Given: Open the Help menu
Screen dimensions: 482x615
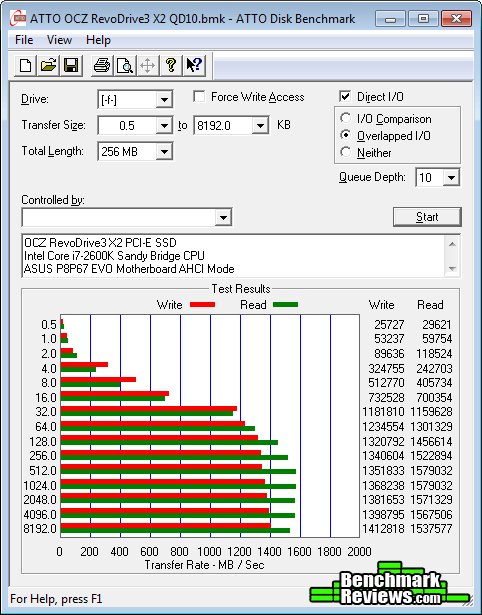Looking at the screenshot, I should 98,40.
